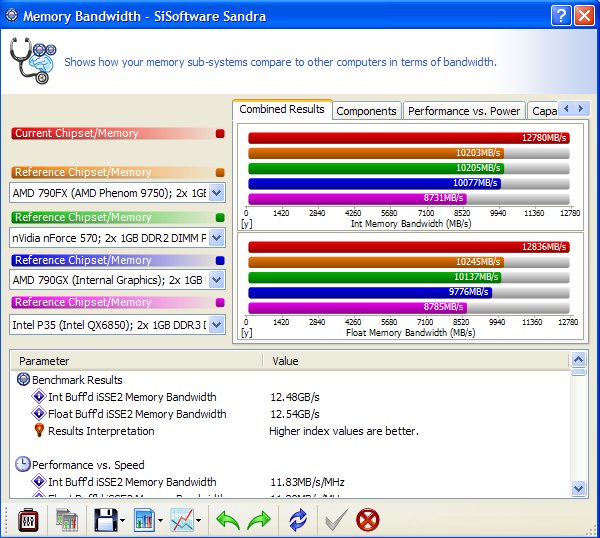Screen dimensions: 600x538
Task: Click the floppy disk save icon
Action: point(106,520)
